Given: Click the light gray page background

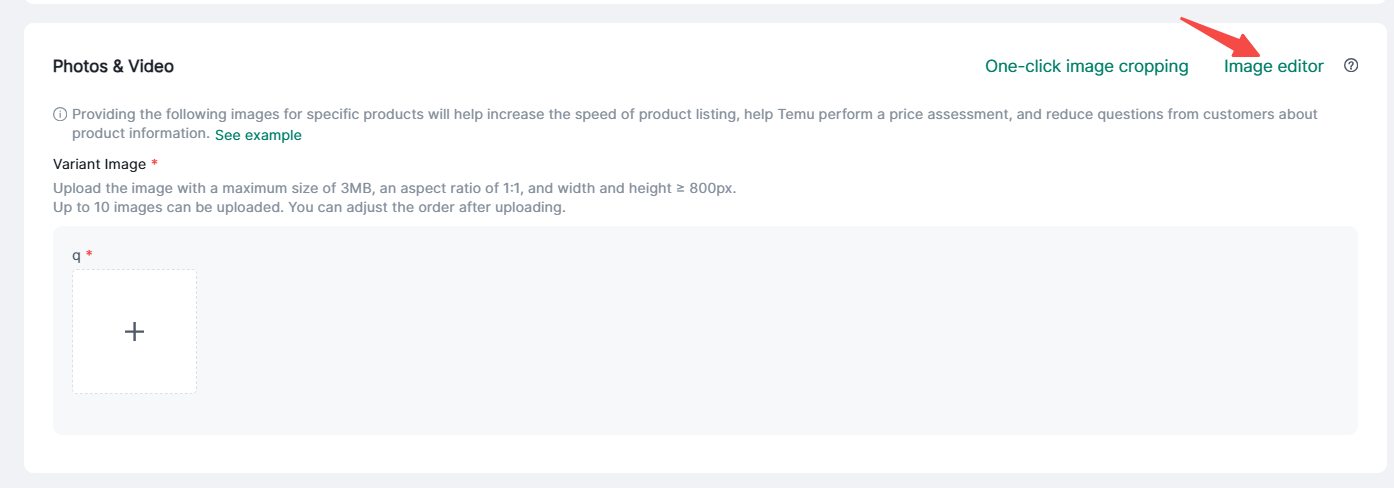Looking at the screenshot, I should point(10,250).
